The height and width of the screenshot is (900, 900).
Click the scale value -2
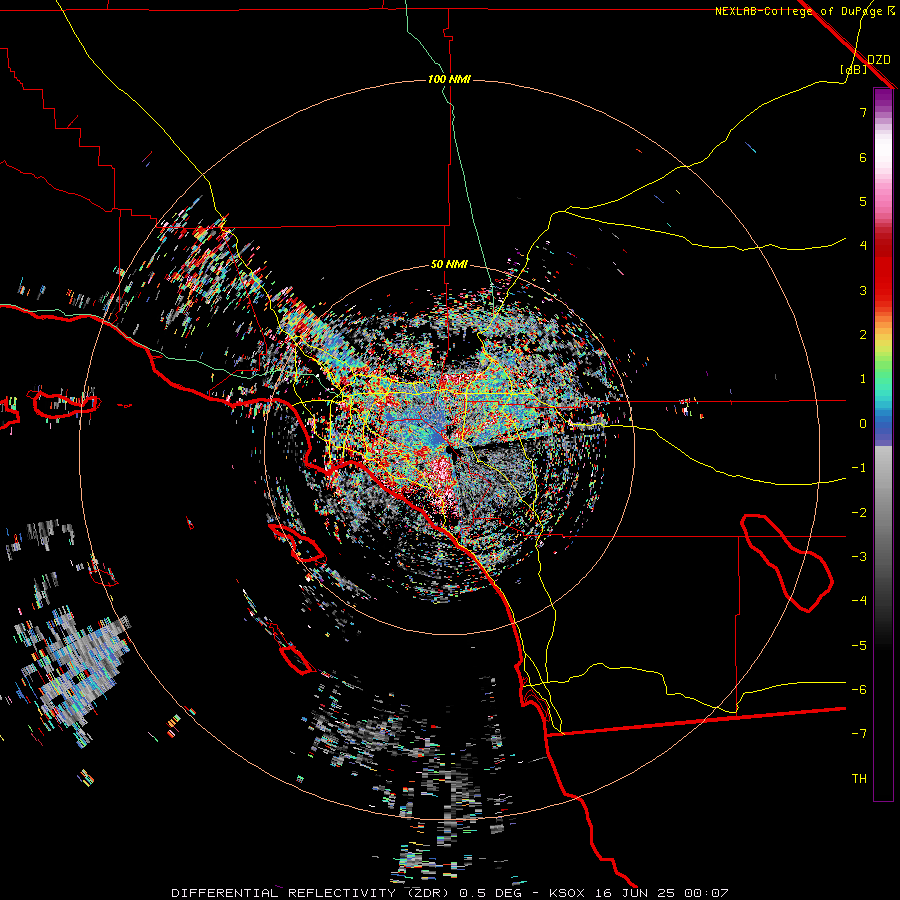859,513
